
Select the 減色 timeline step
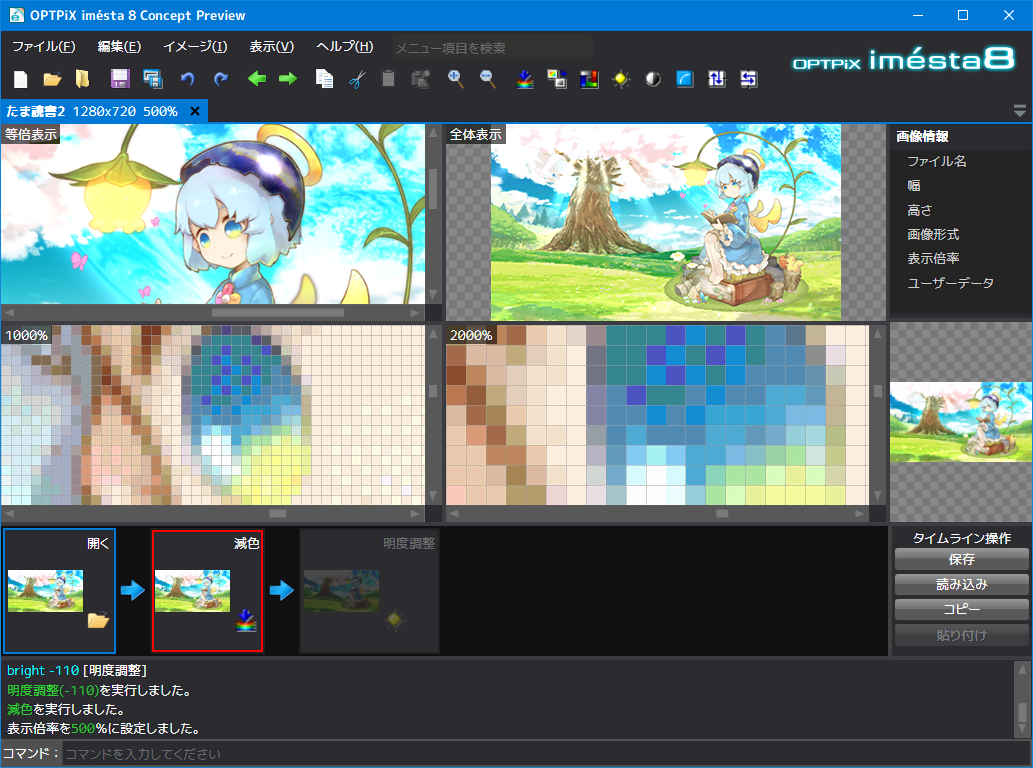point(208,591)
